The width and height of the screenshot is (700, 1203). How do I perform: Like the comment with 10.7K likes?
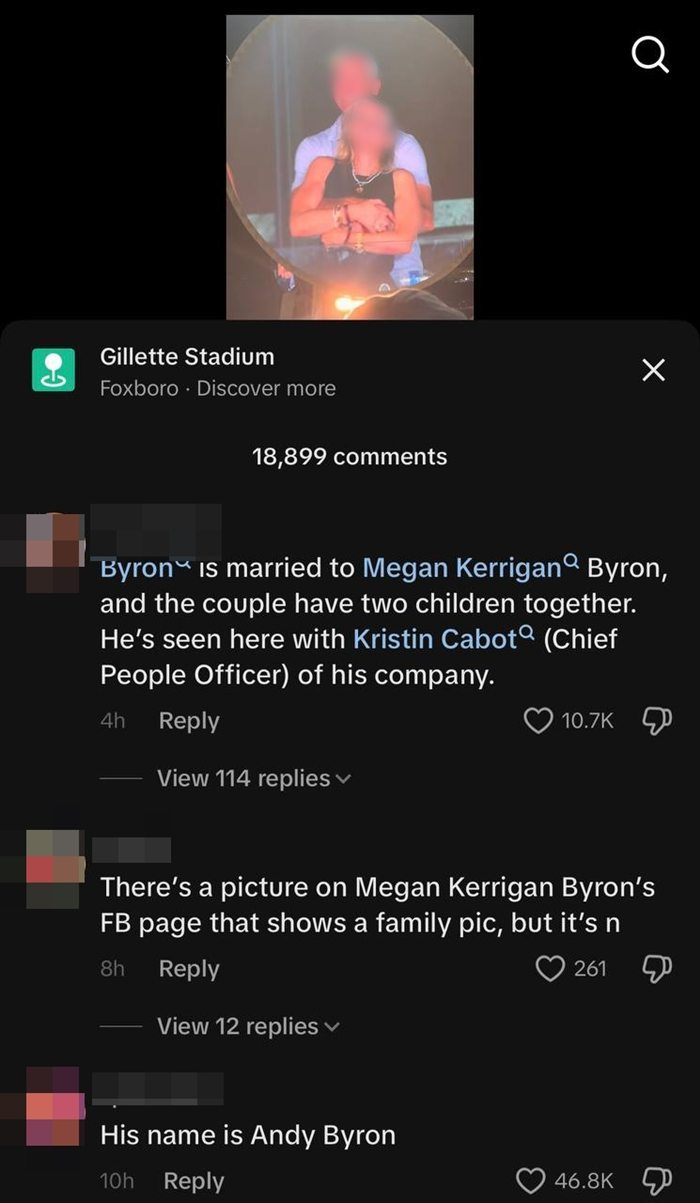539,720
